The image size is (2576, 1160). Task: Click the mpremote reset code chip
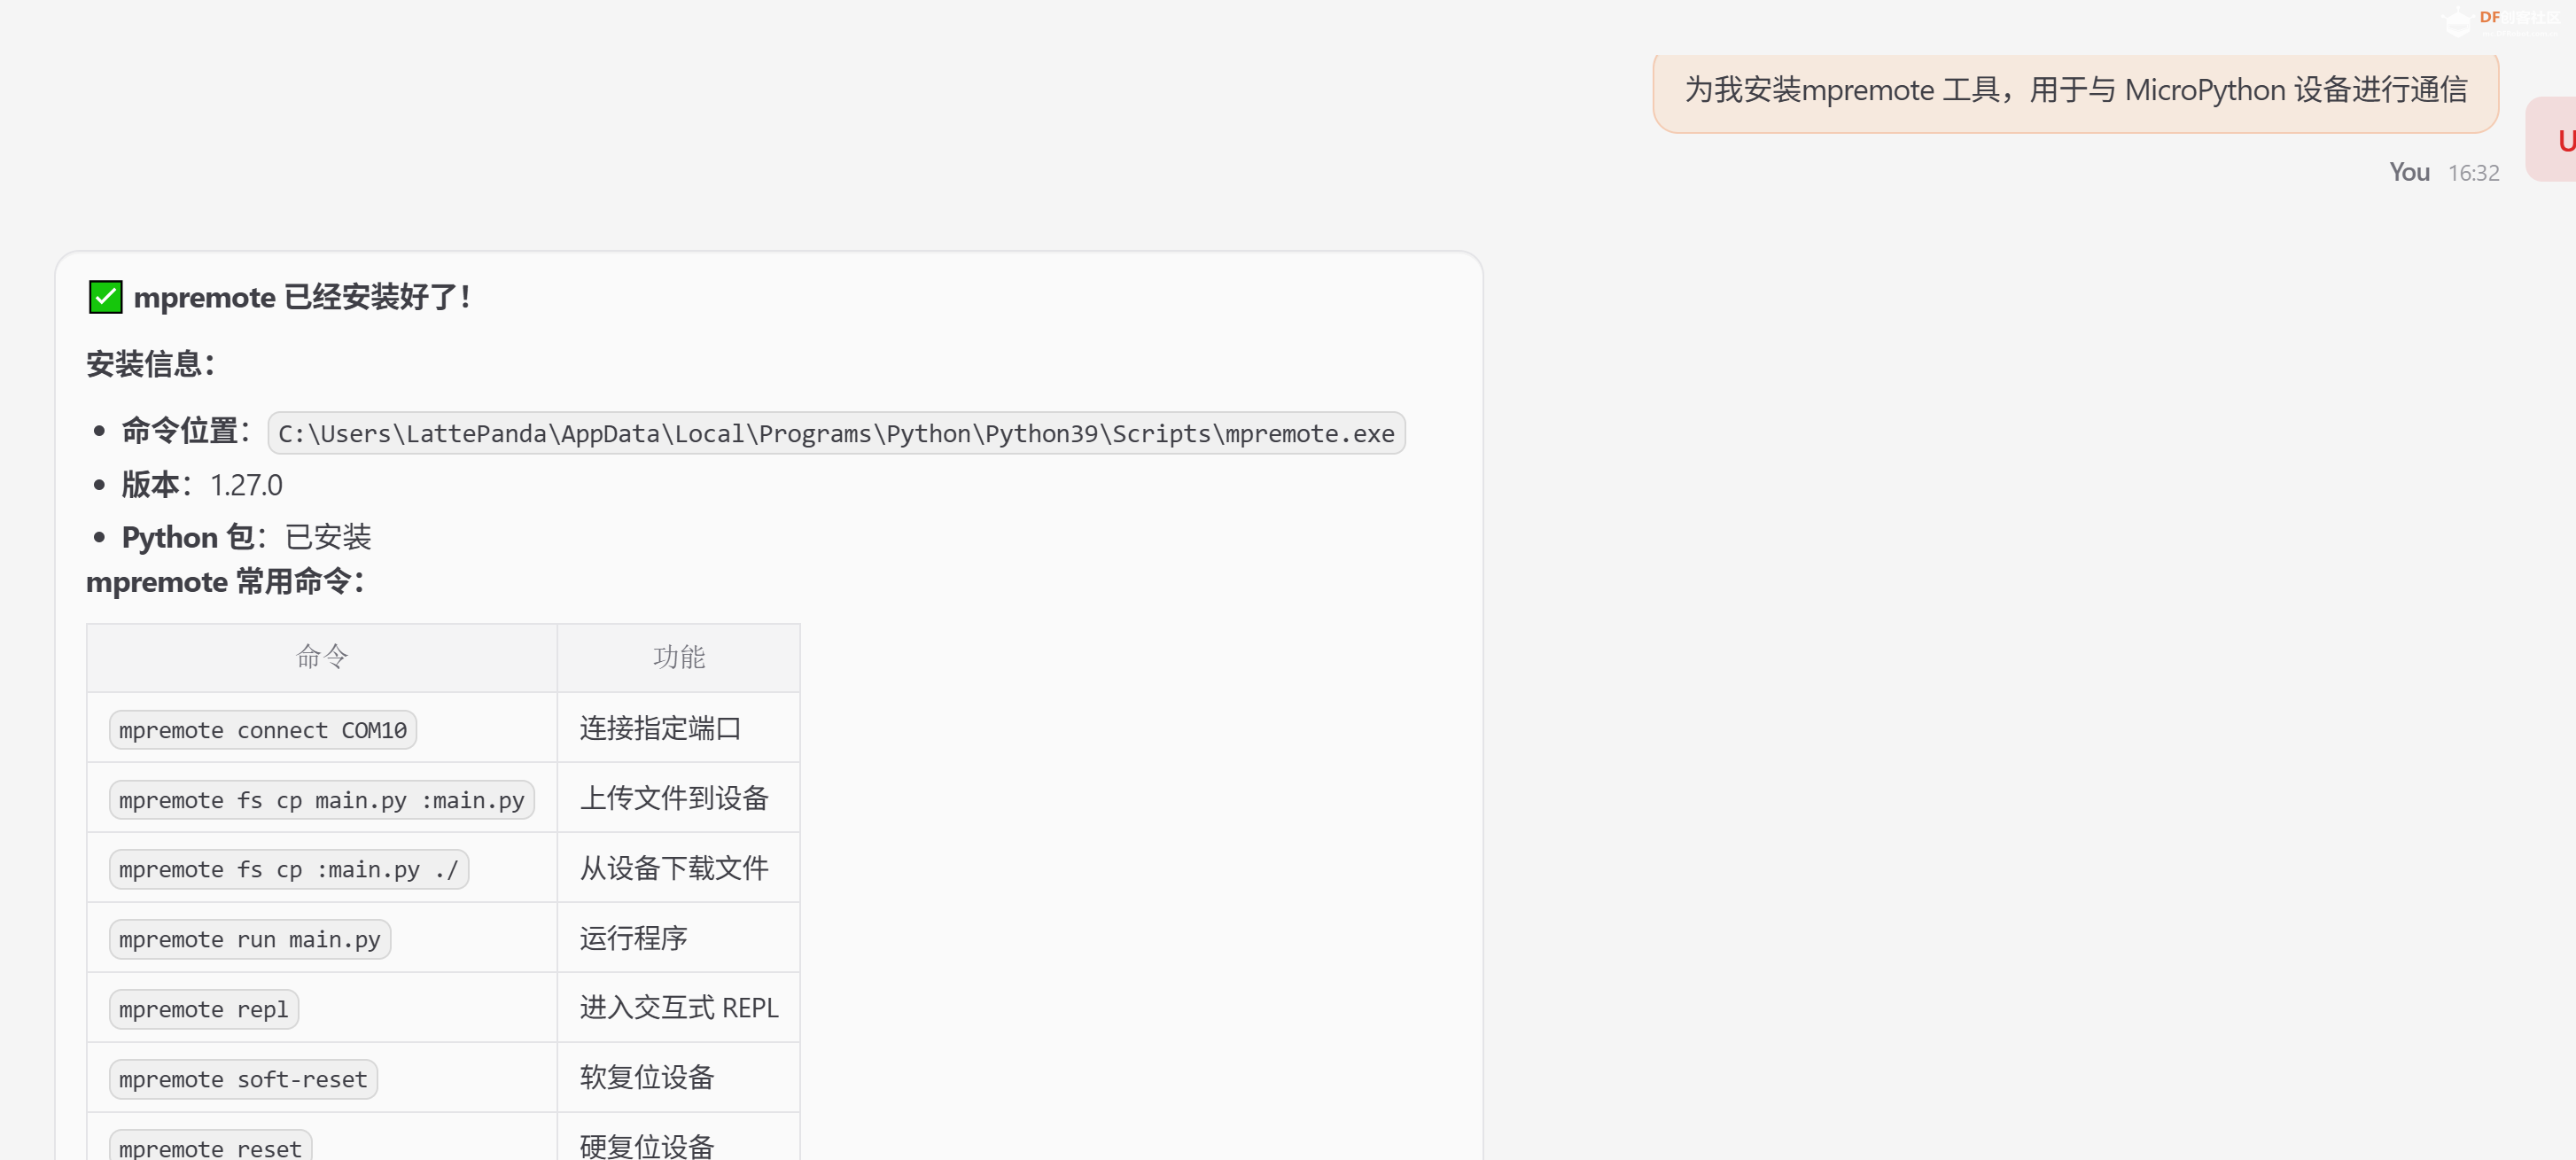coord(209,1148)
